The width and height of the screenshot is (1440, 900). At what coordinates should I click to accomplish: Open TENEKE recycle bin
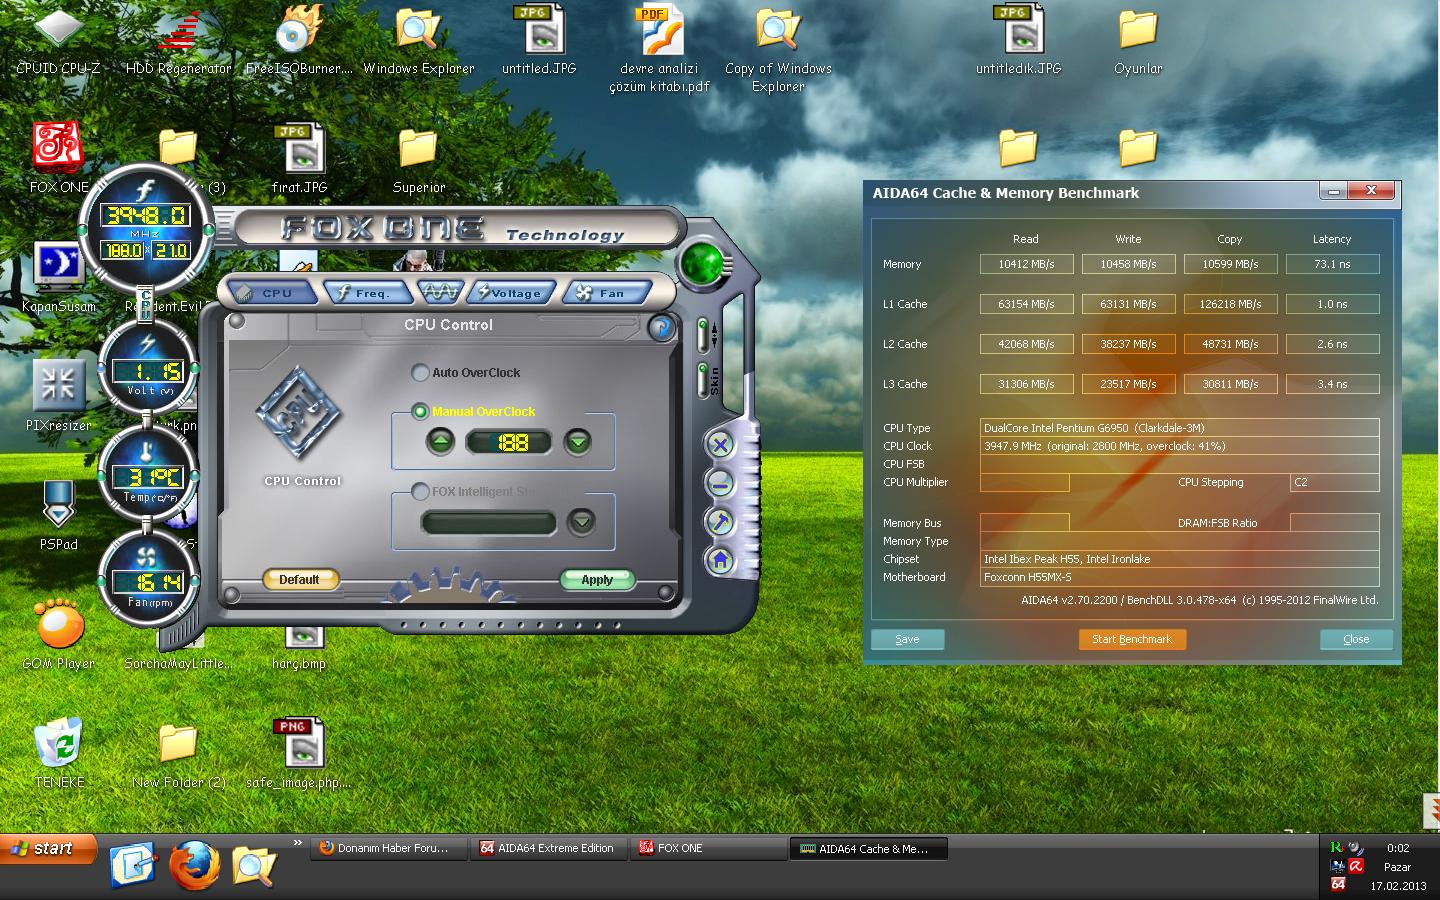click(x=58, y=753)
